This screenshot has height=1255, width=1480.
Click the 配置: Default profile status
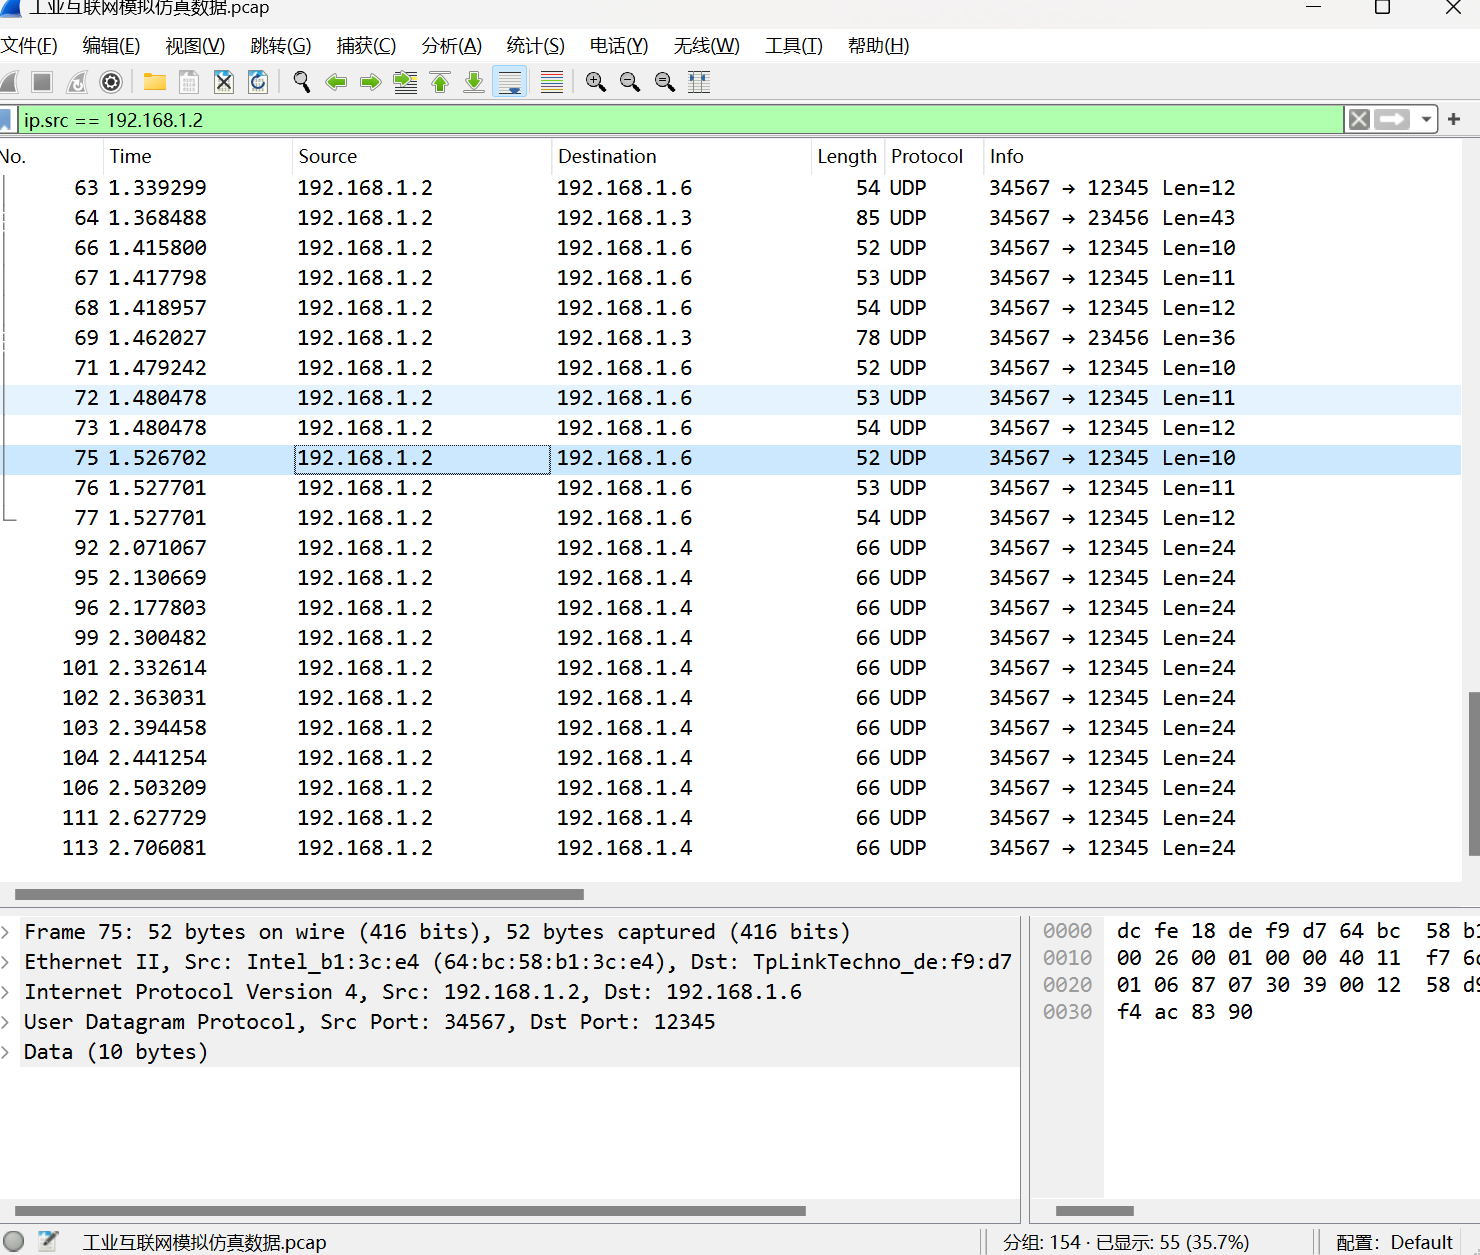pos(1394,1242)
